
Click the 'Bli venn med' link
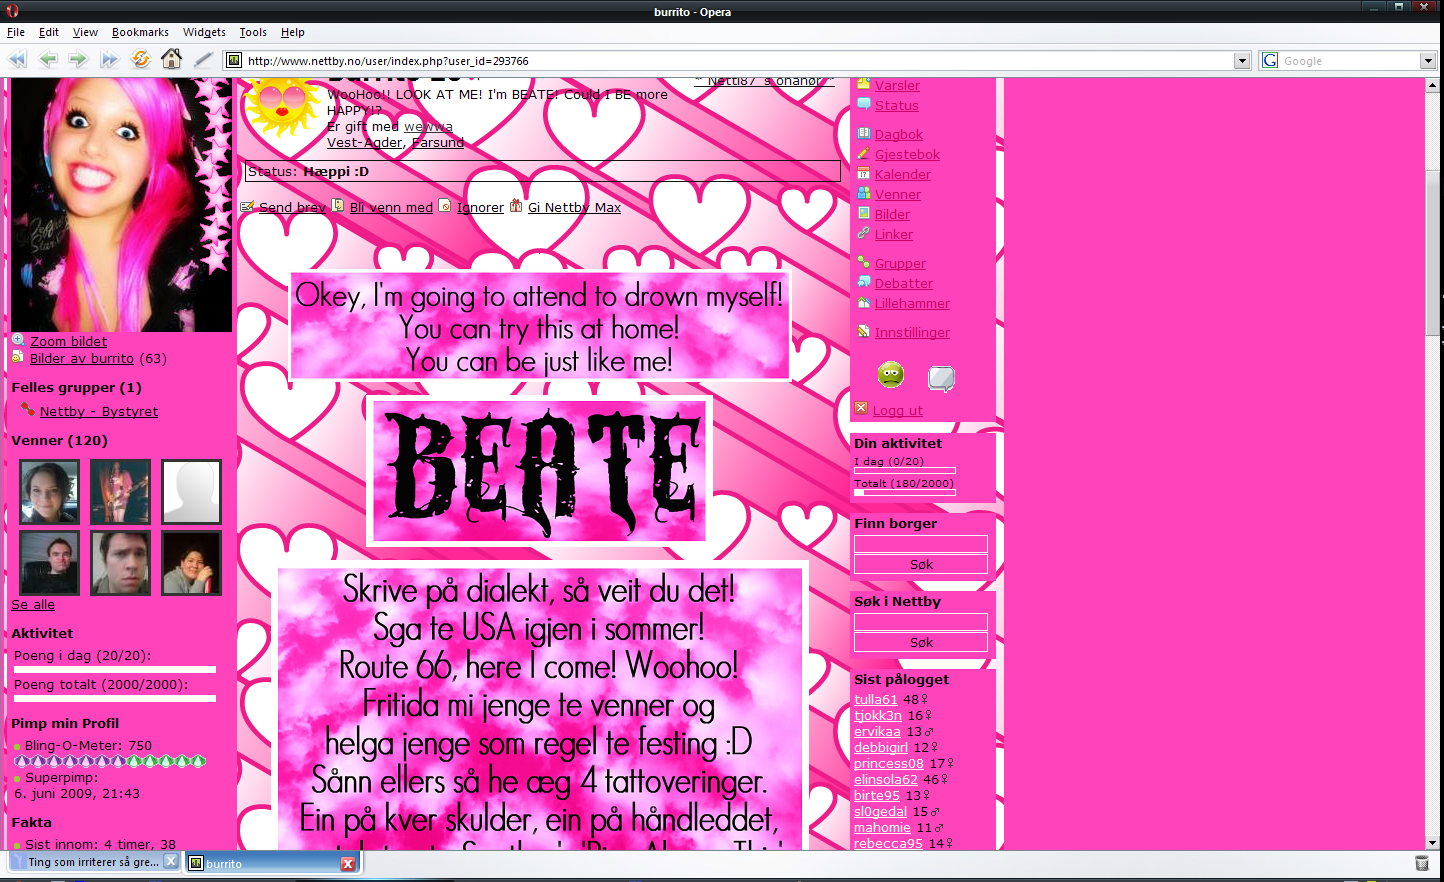click(391, 207)
